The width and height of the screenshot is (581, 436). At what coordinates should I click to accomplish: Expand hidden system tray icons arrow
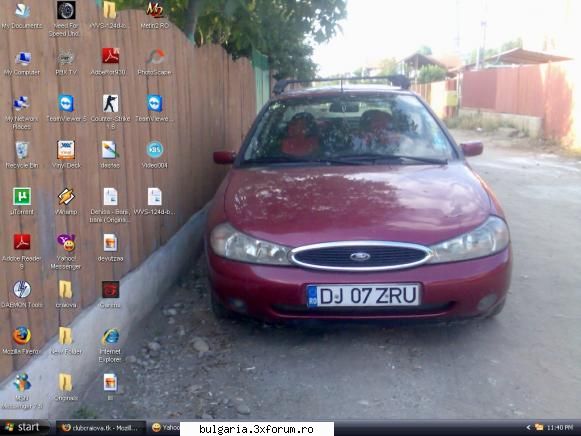[x=528, y=428]
